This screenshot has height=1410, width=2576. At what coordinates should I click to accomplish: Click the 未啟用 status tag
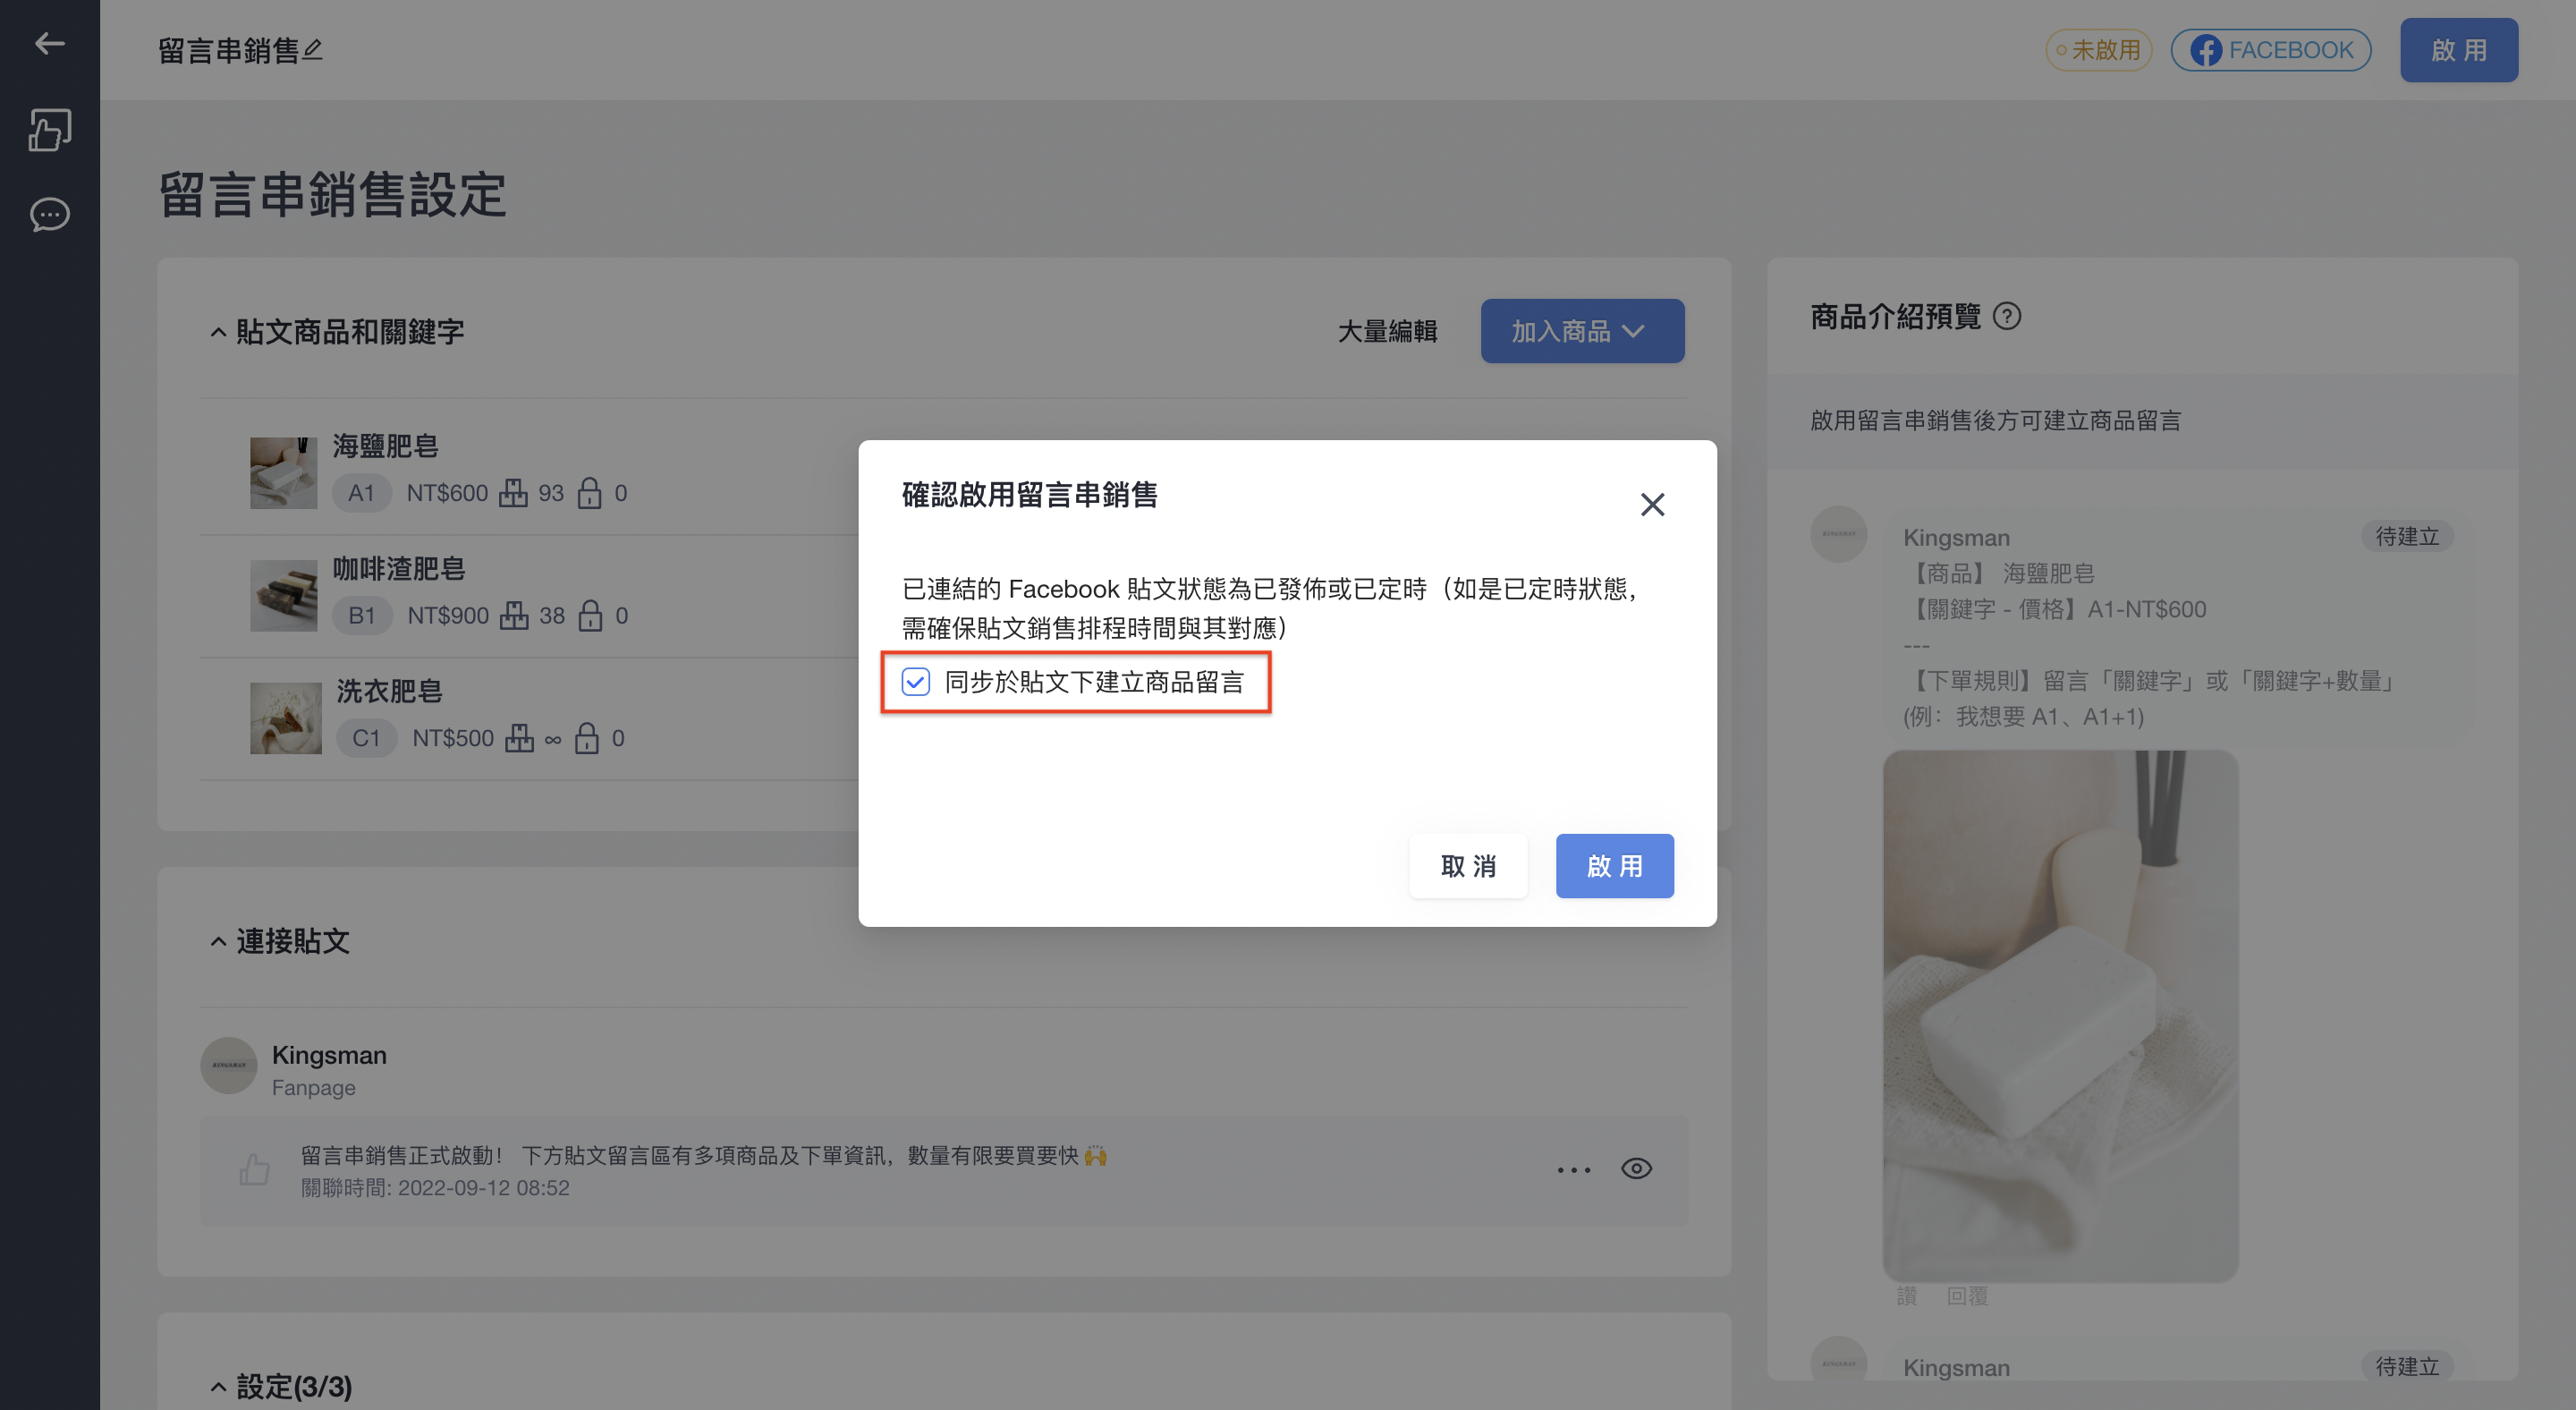(x=2098, y=50)
